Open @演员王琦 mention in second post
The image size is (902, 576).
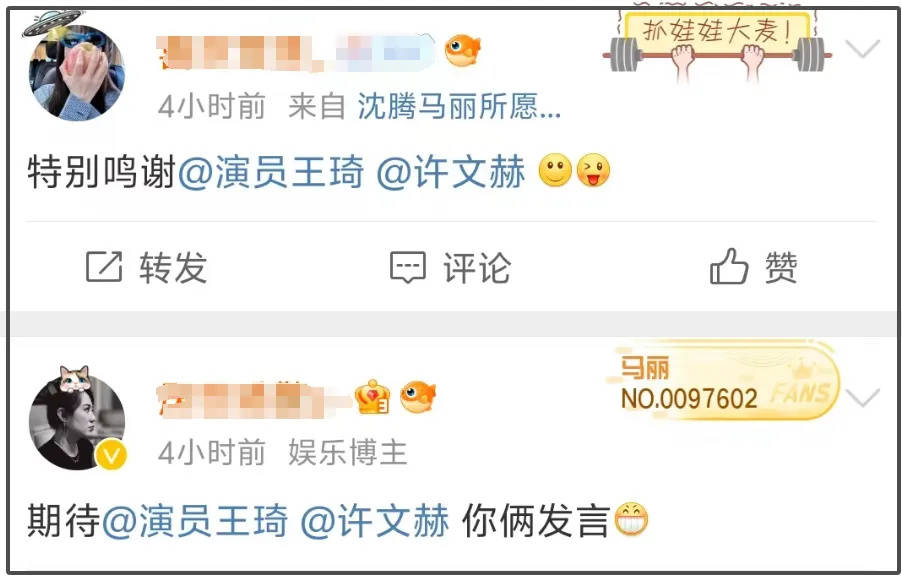coord(194,521)
